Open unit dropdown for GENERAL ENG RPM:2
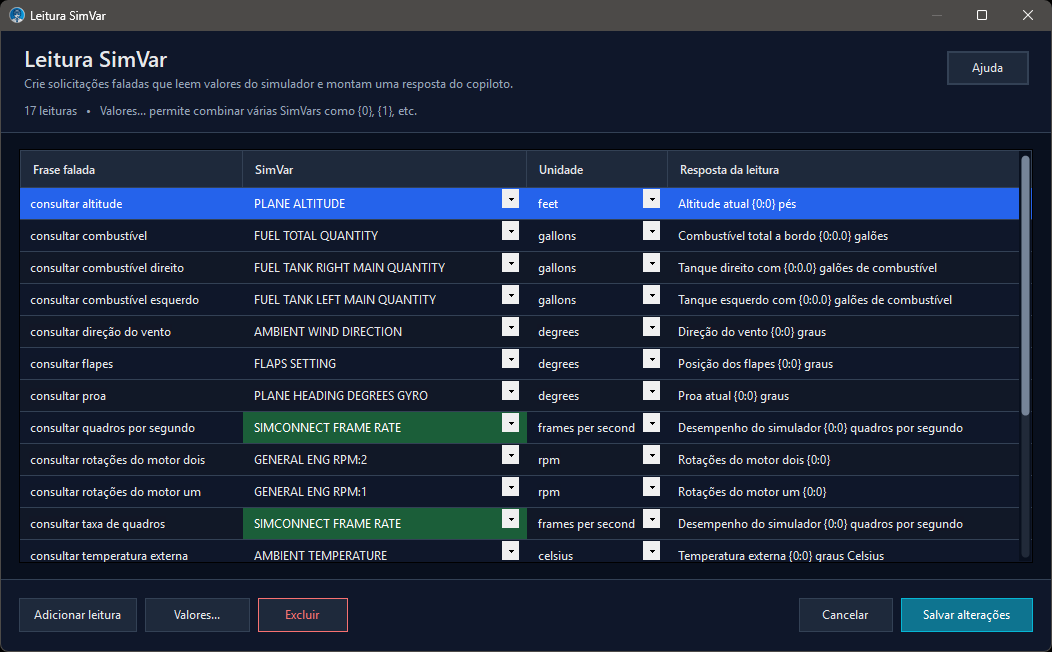1052x652 pixels. pyautogui.click(x=651, y=455)
